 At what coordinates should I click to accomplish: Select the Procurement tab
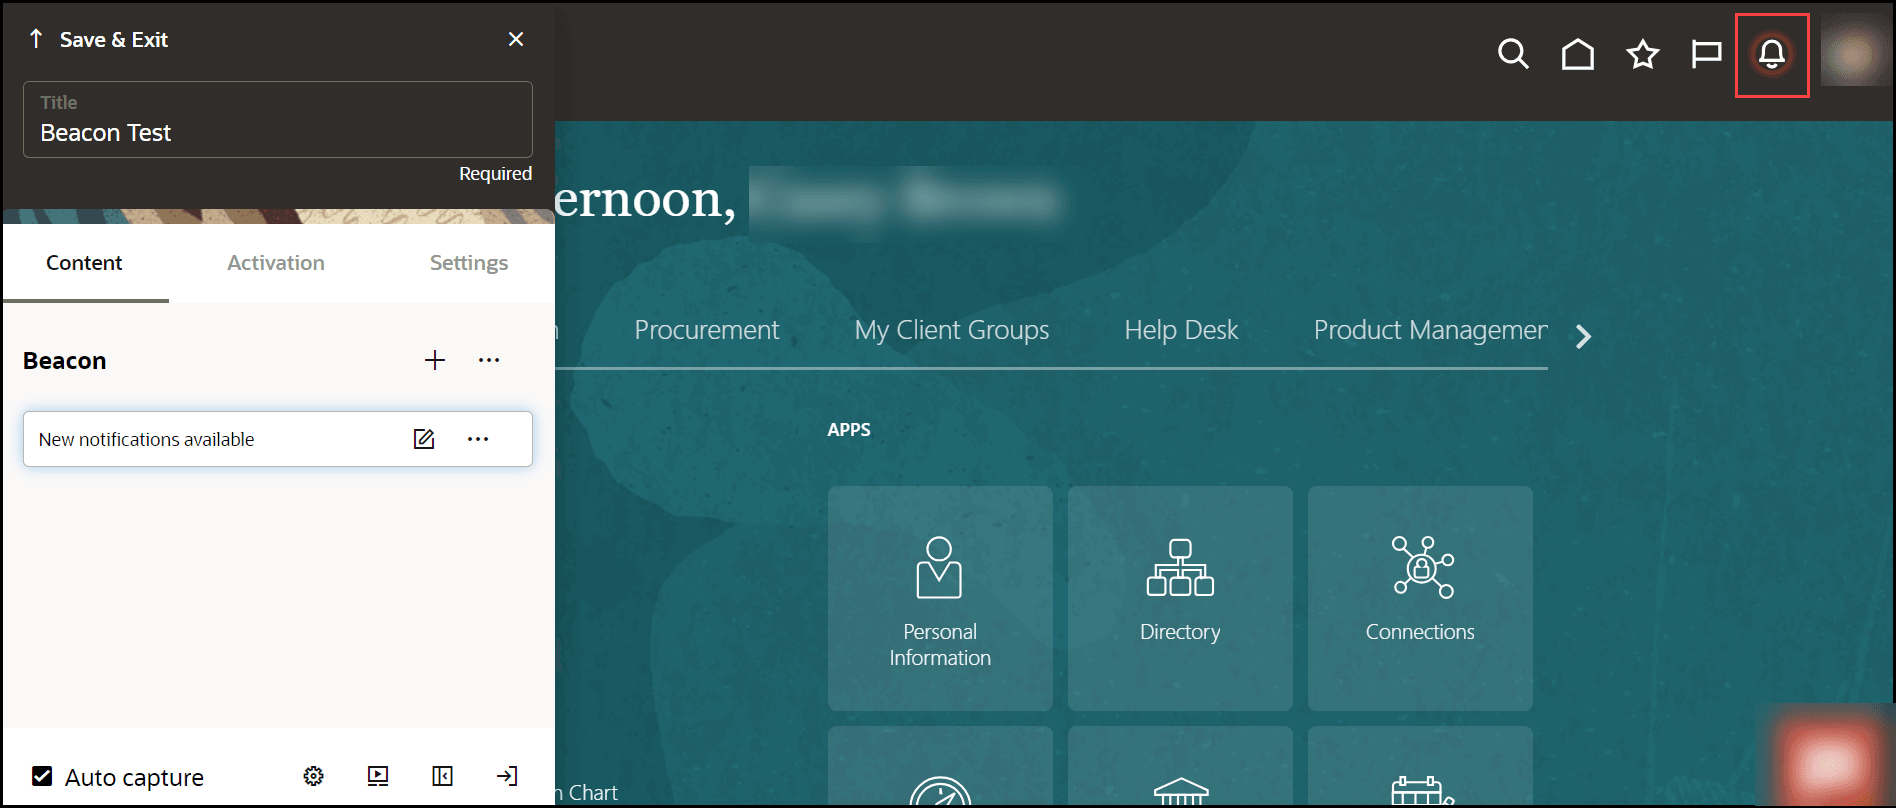tap(707, 330)
